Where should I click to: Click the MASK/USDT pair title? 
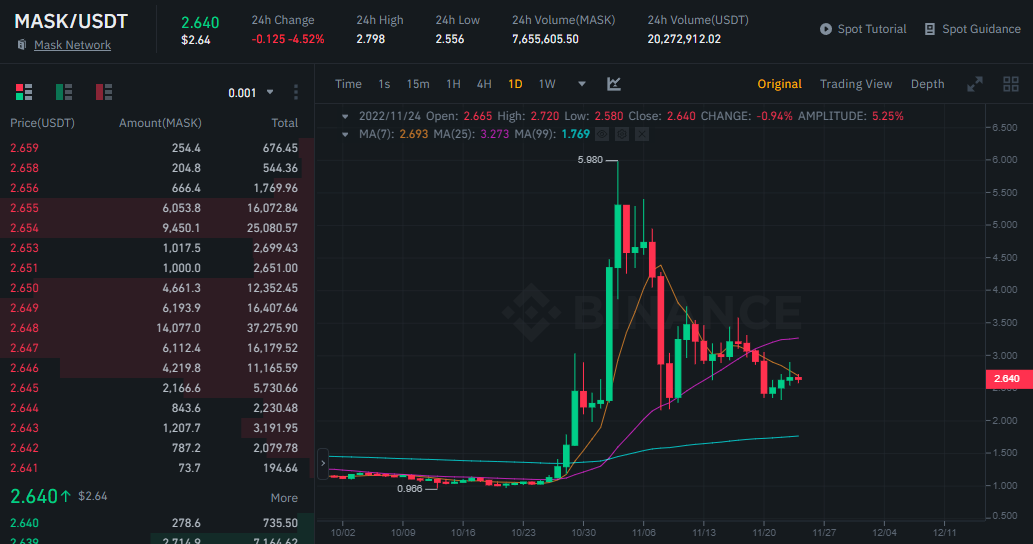pos(71,21)
